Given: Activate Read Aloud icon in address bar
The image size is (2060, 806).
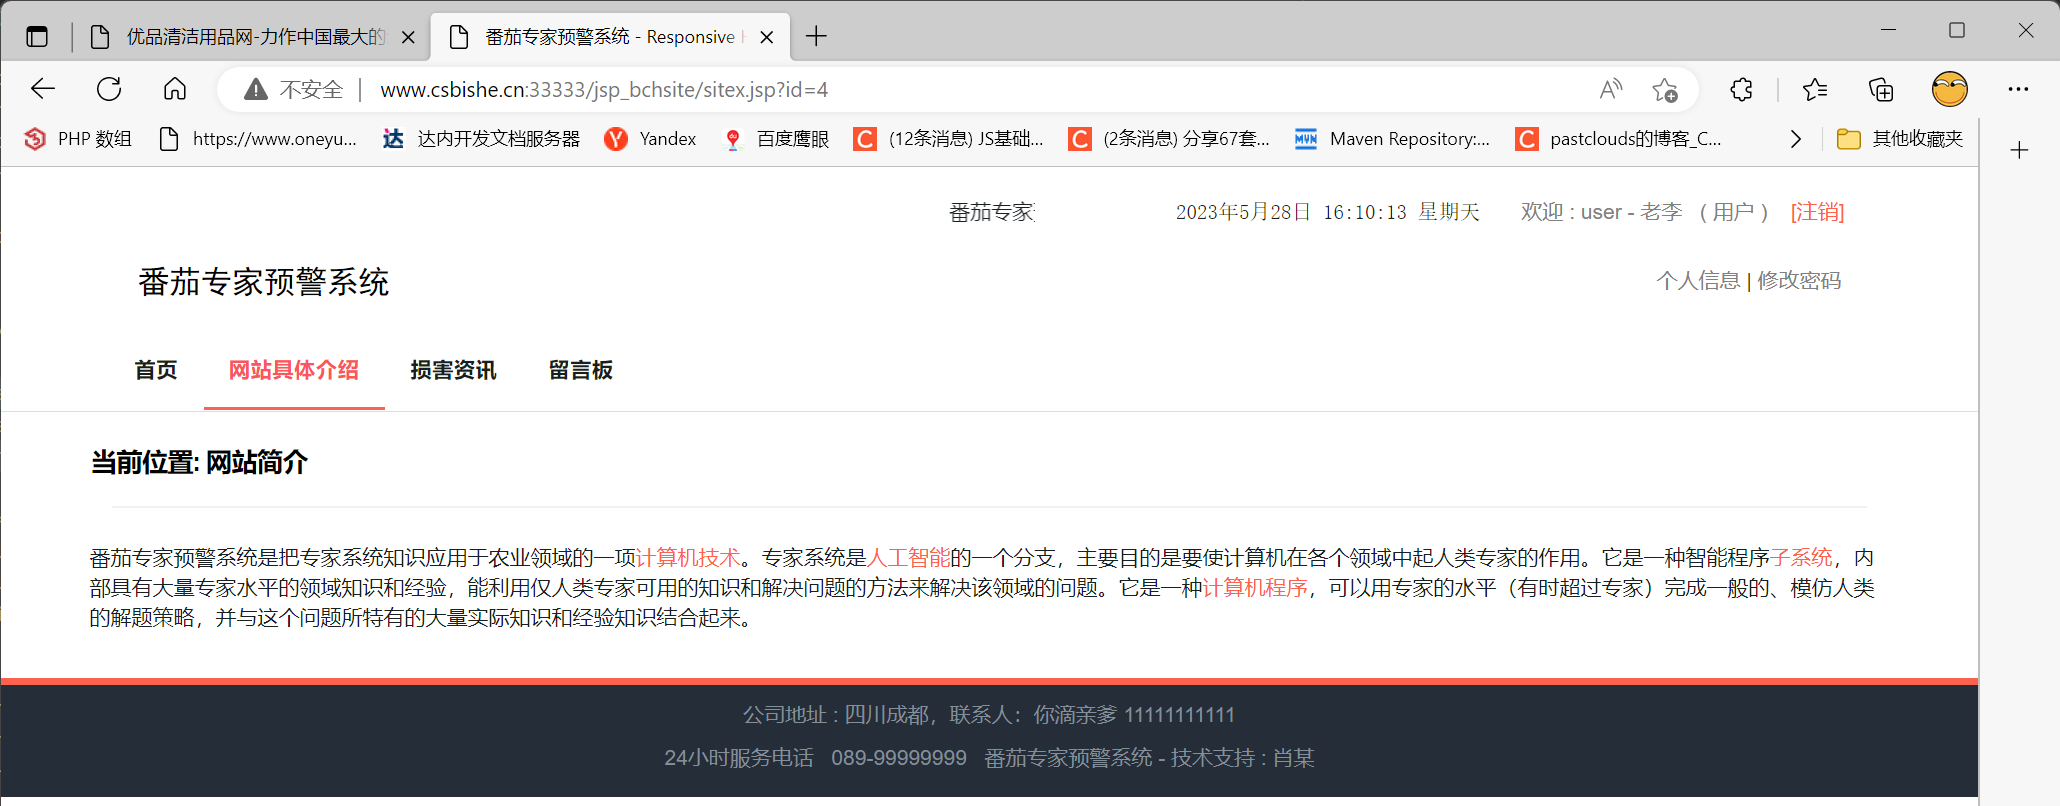Looking at the screenshot, I should coord(1610,89).
